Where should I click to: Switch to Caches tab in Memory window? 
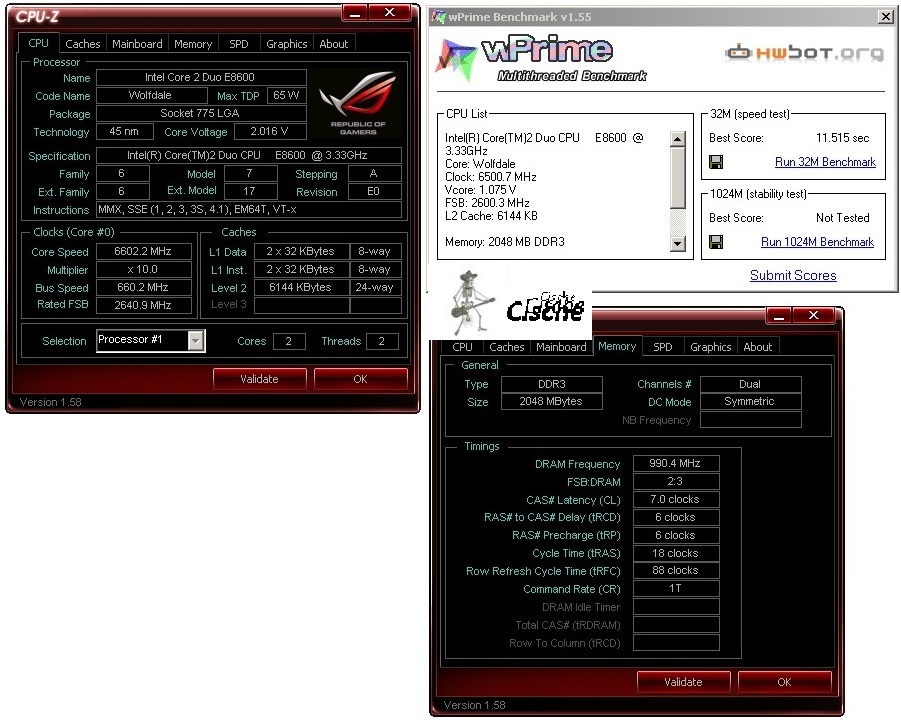[507, 347]
